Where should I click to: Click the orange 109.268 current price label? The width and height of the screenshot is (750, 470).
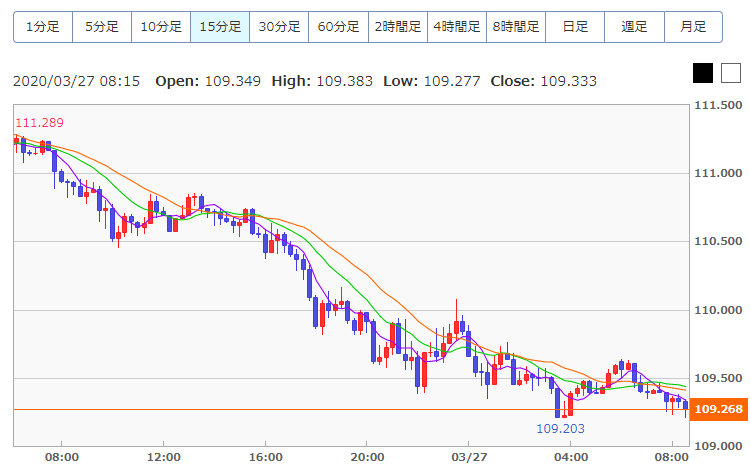719,409
